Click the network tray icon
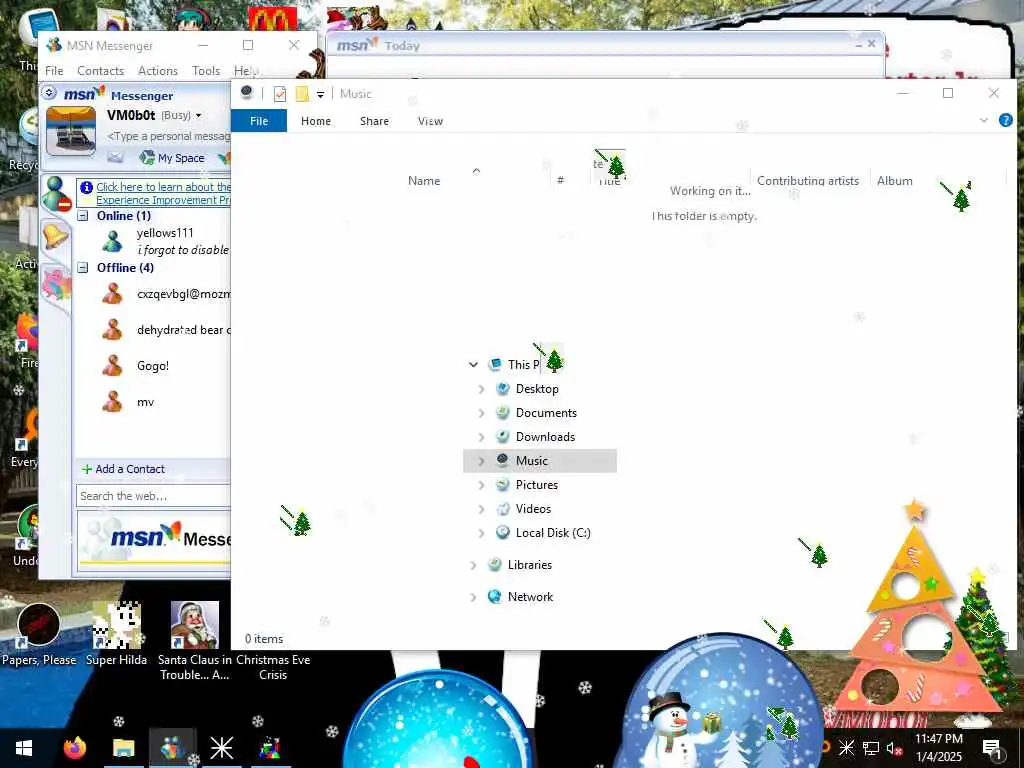This screenshot has width=1024, height=768. tap(870, 748)
